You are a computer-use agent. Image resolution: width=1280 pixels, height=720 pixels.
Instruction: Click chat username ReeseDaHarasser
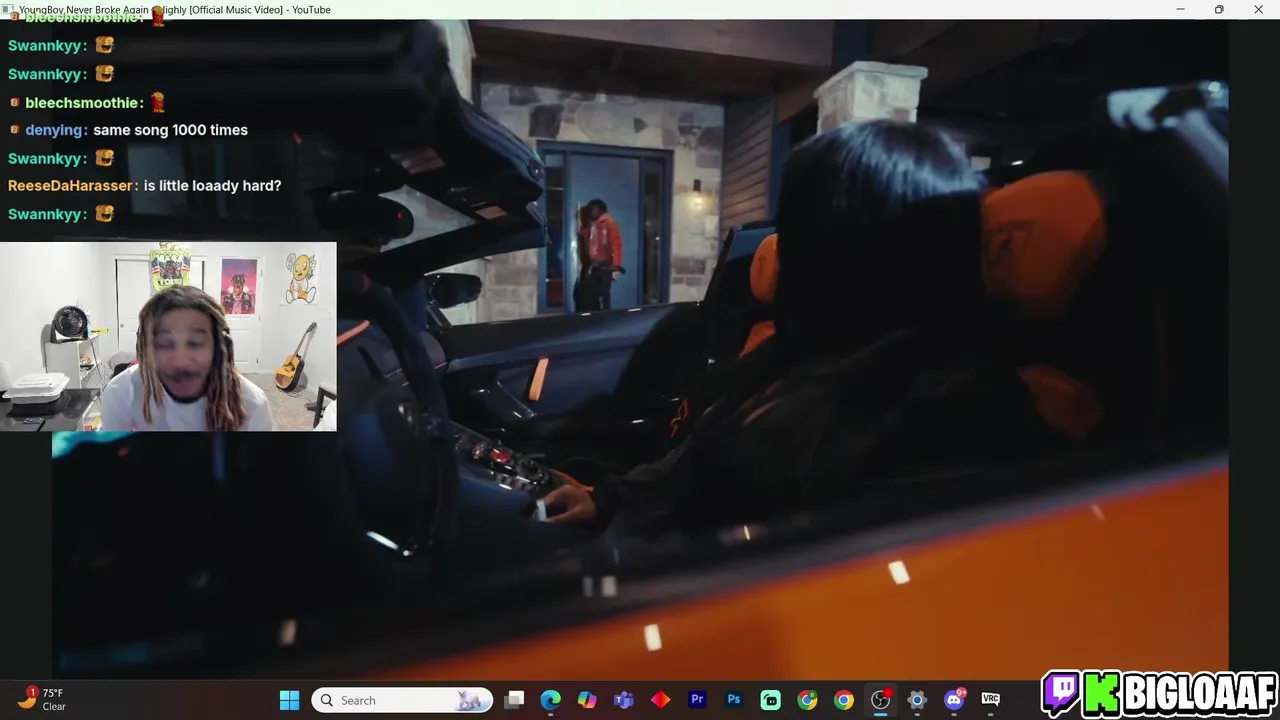71,186
